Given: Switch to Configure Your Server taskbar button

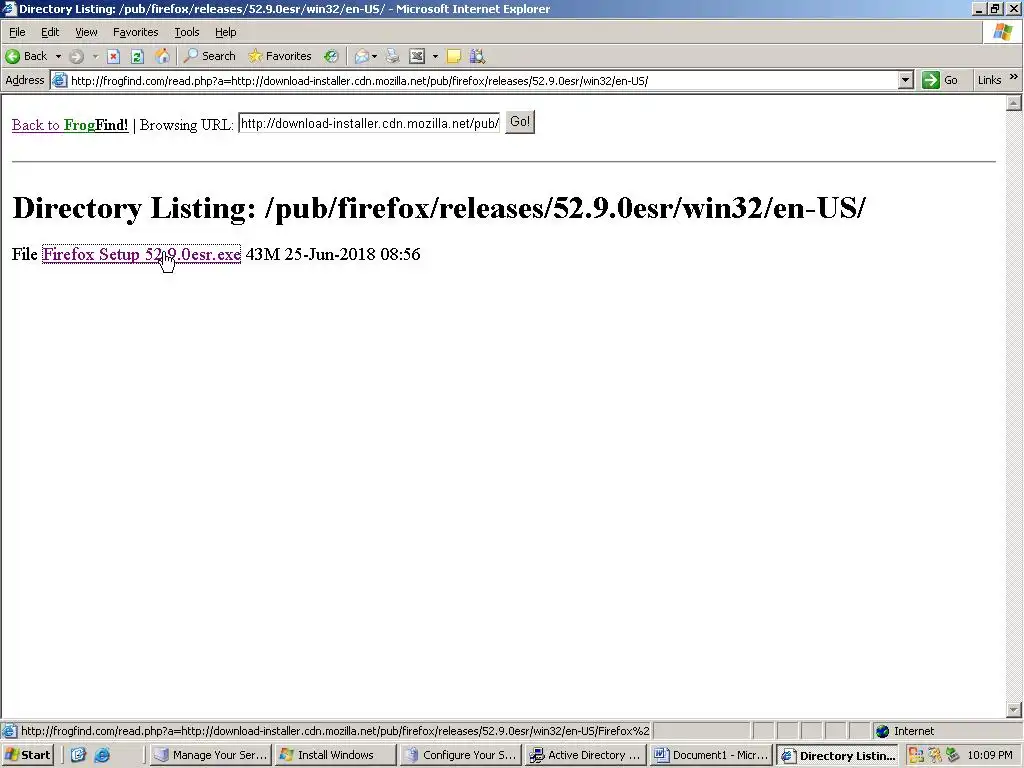Looking at the screenshot, I should point(460,755).
